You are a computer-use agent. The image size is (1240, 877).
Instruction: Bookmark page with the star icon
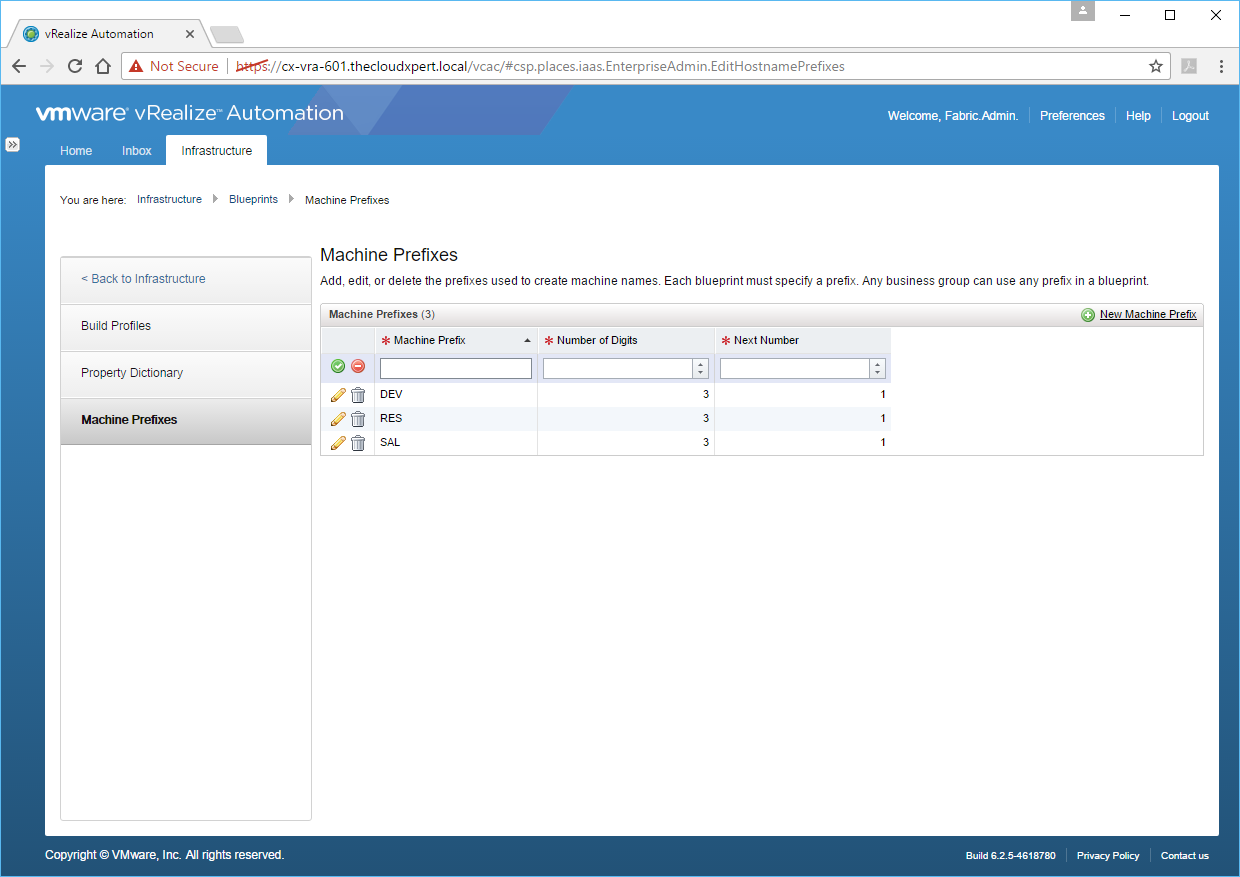[1156, 67]
